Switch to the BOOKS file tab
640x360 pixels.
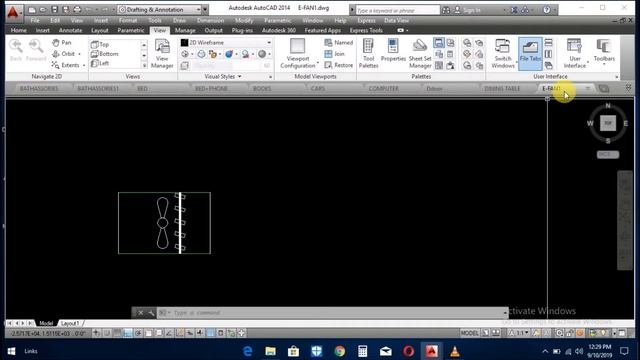coord(262,89)
